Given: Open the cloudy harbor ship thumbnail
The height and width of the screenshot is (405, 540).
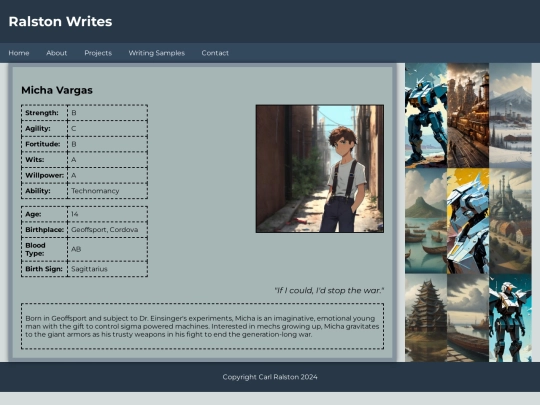Looking at the screenshot, I should click(x=468, y=318).
